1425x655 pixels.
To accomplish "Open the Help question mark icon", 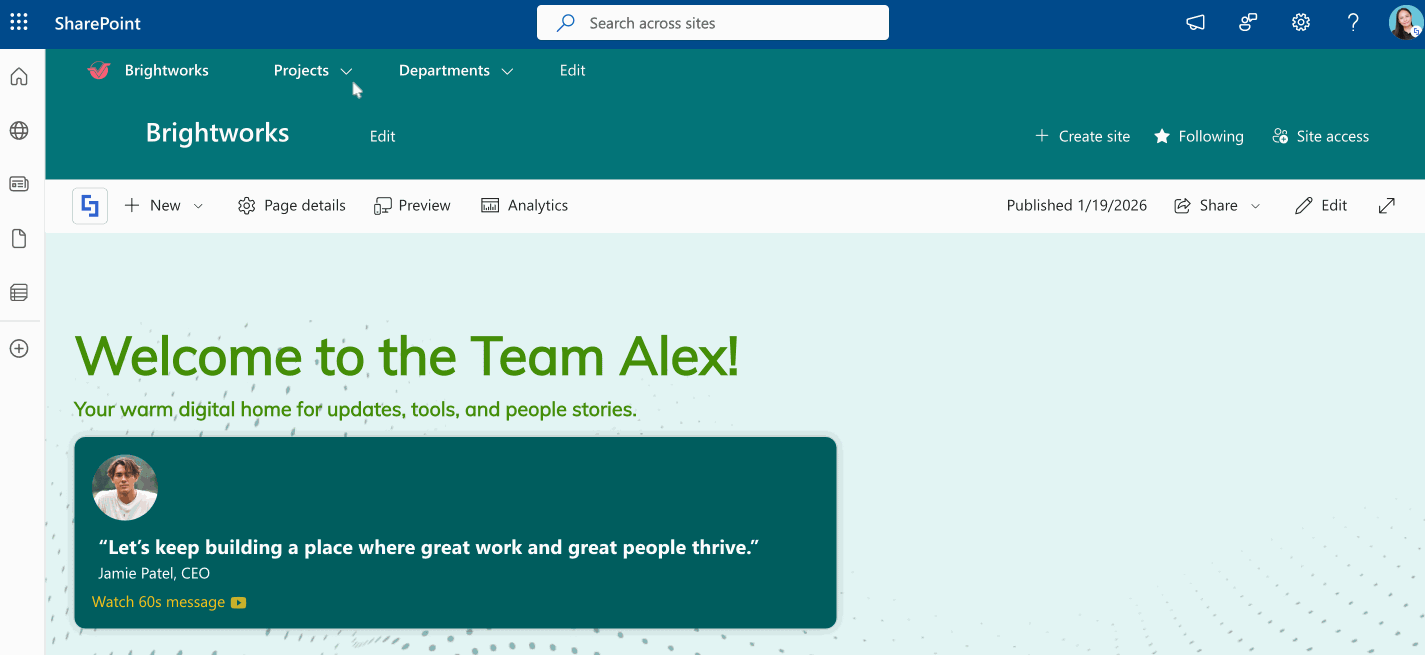I will (x=1353, y=22).
